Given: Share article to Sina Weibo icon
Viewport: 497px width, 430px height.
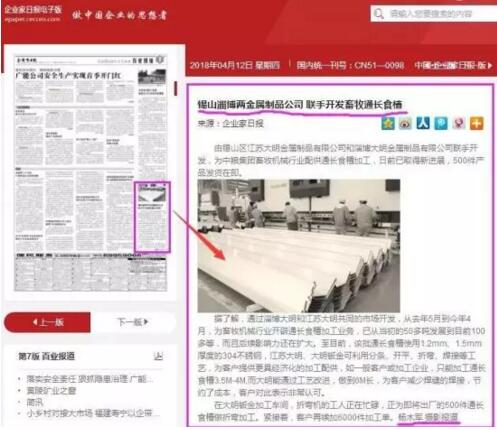Looking at the screenshot, I should coord(406,123).
